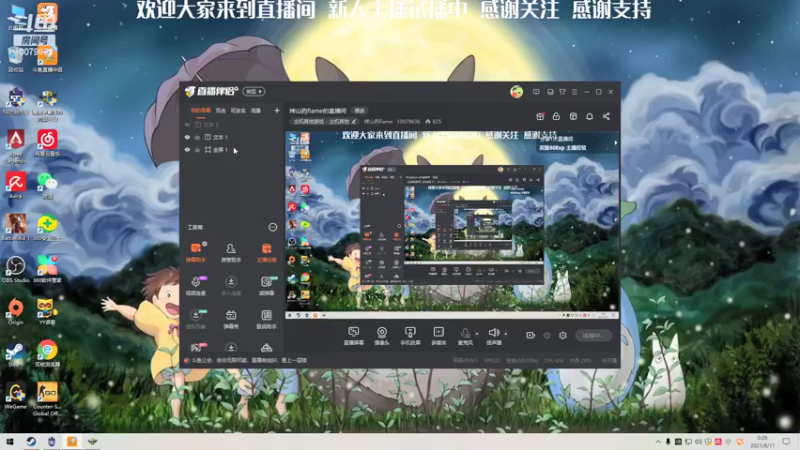
Task: Click 修改 button next to room title
Action: (x=360, y=111)
